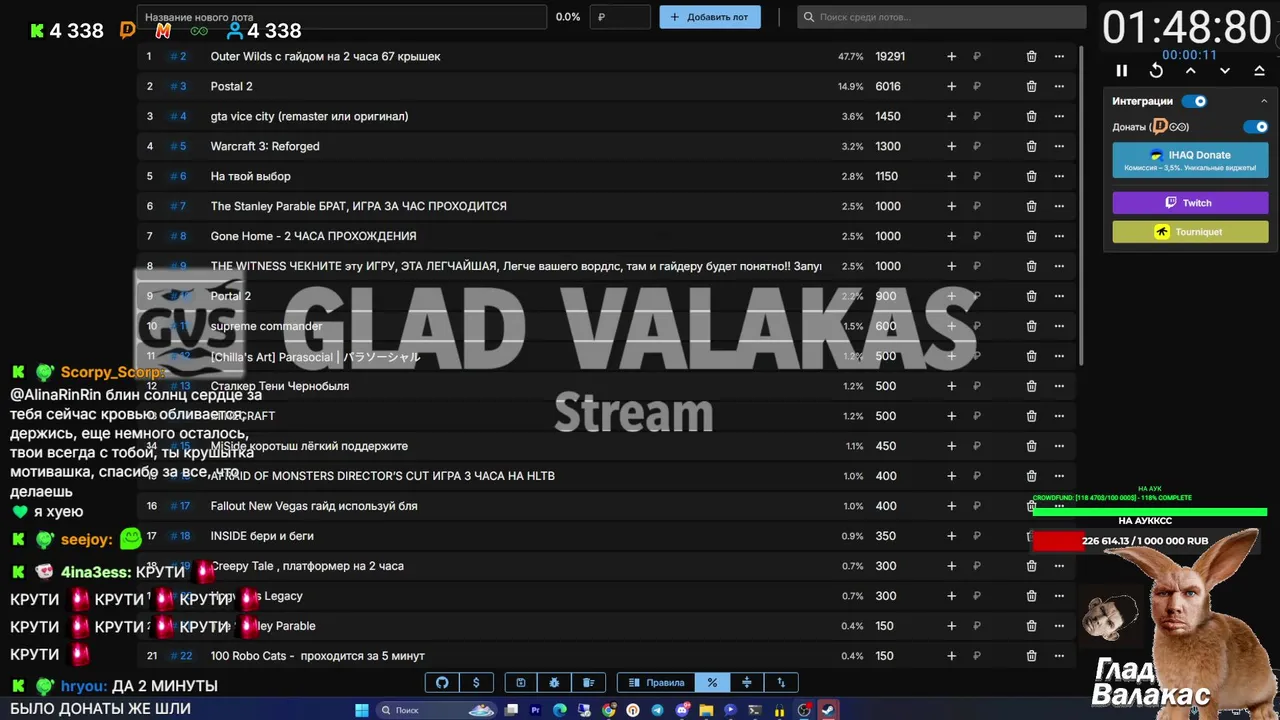This screenshot has height=720, width=1280.
Task: Search among lots field
Action: pos(942,17)
